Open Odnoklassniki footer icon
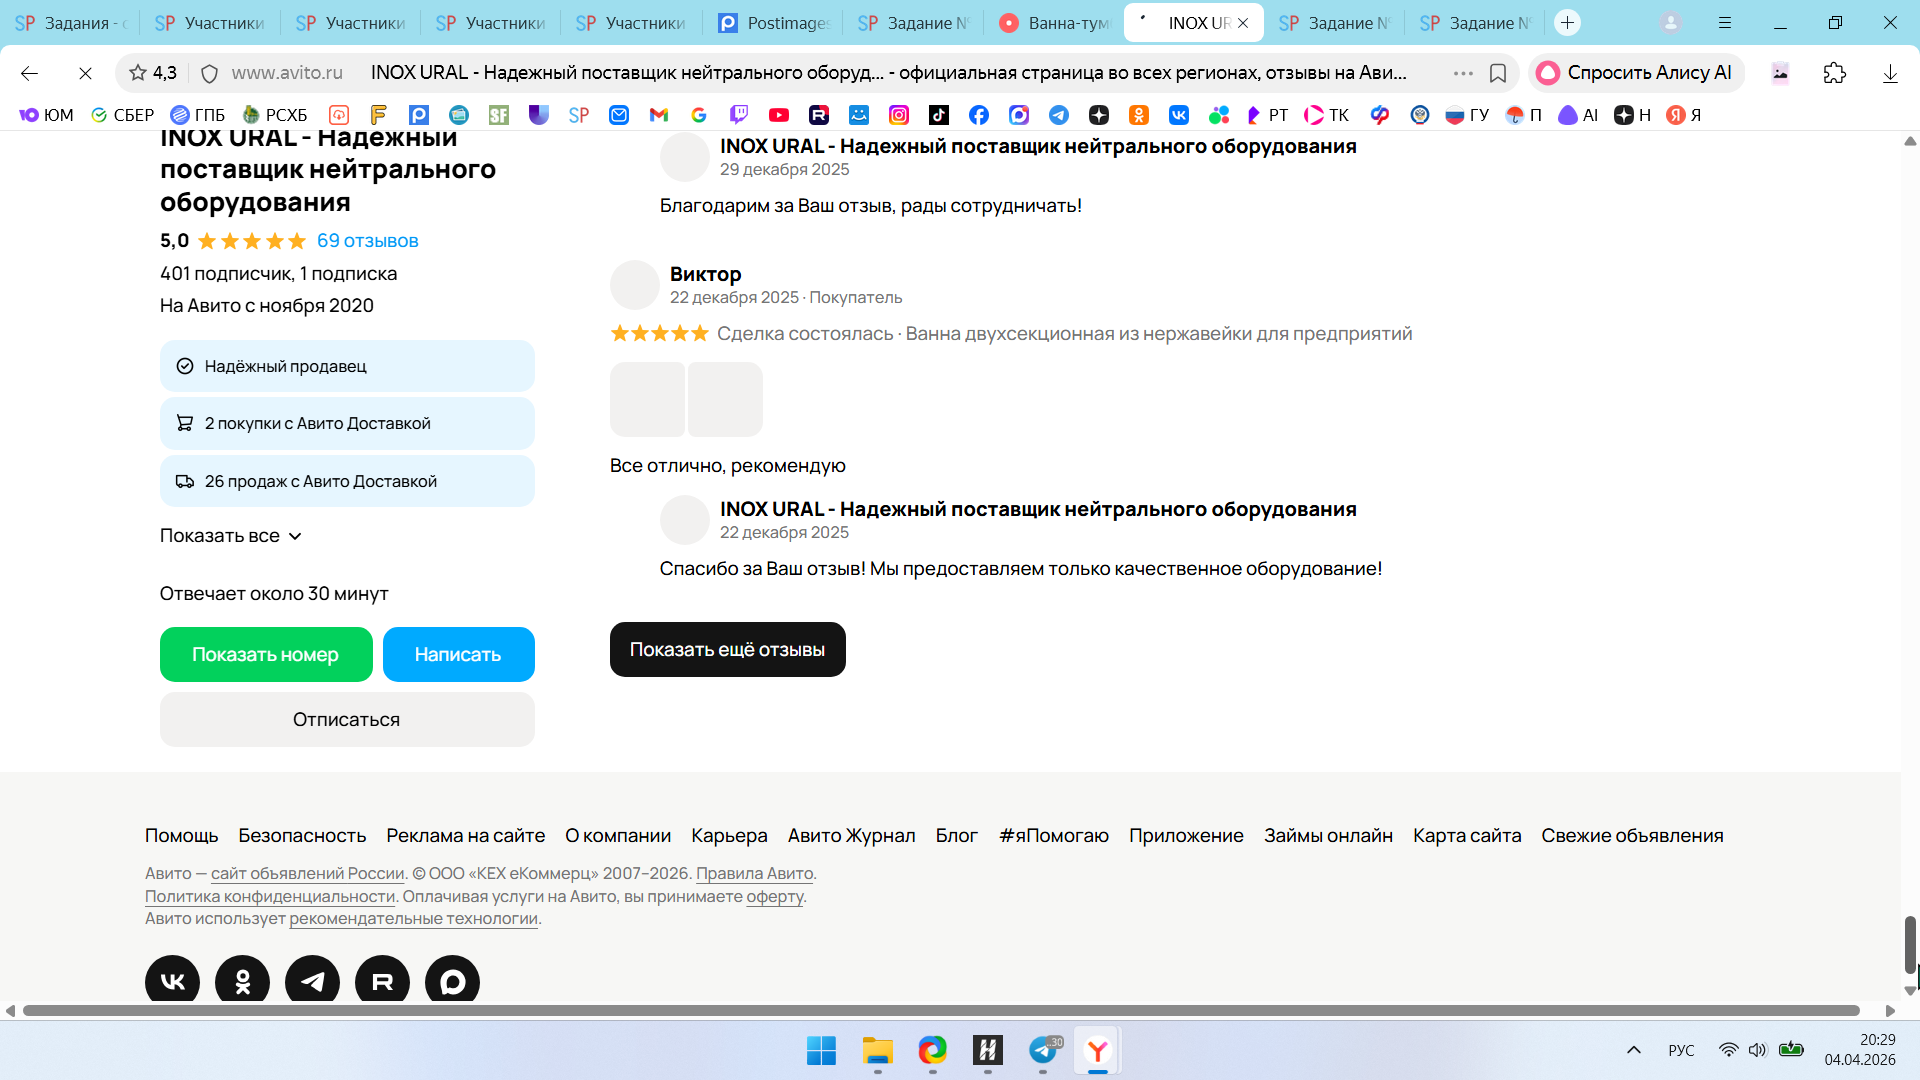1920x1080 pixels. point(242,981)
